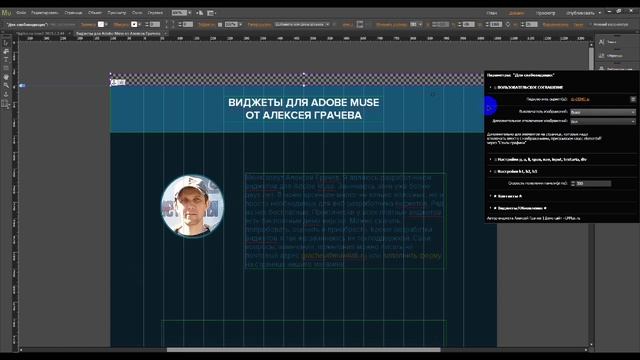Open the Объект menu
Viewport: 640px width, 360px height.
95,13
